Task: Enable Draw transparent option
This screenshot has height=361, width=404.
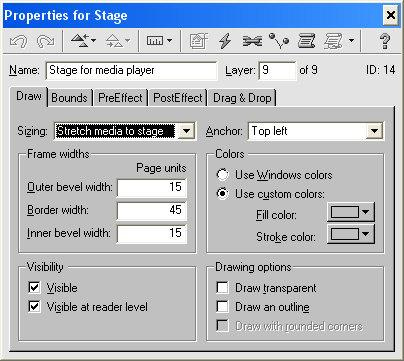Action: click(x=222, y=287)
